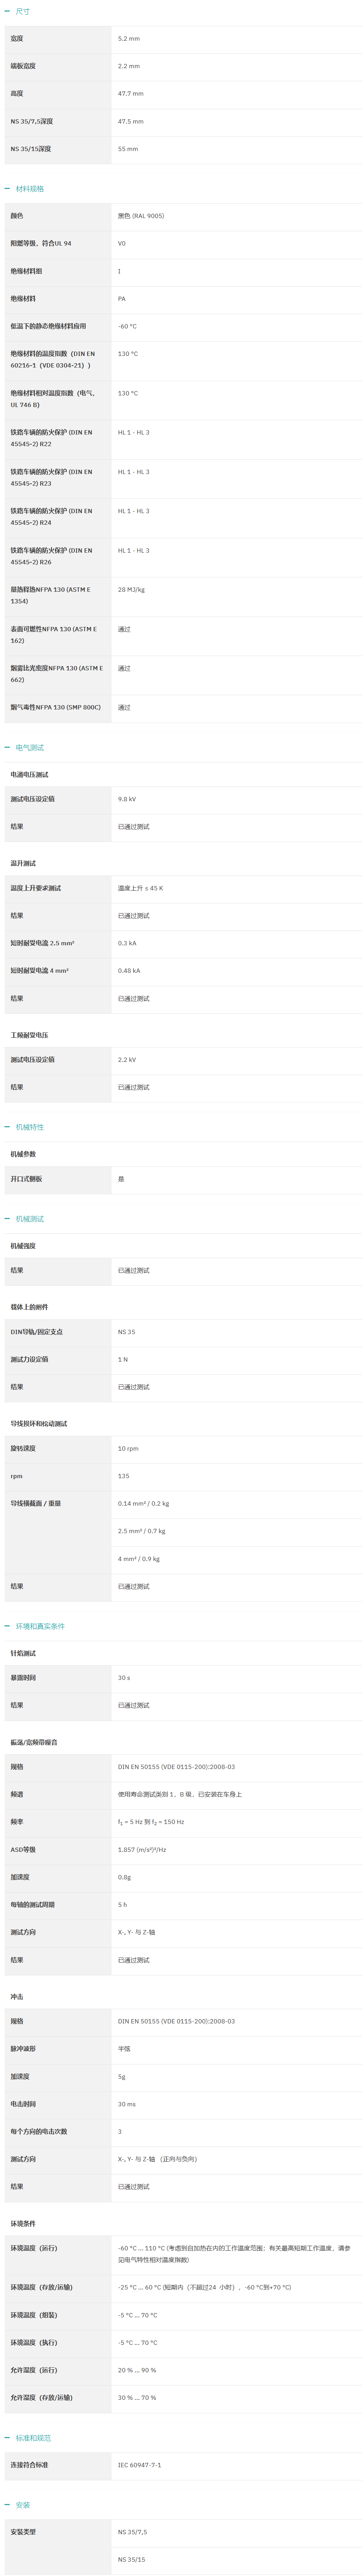The height and width of the screenshot is (2576, 364).
Task: Click the 短时耐受电流 4 mm² label
Action: 40,970
